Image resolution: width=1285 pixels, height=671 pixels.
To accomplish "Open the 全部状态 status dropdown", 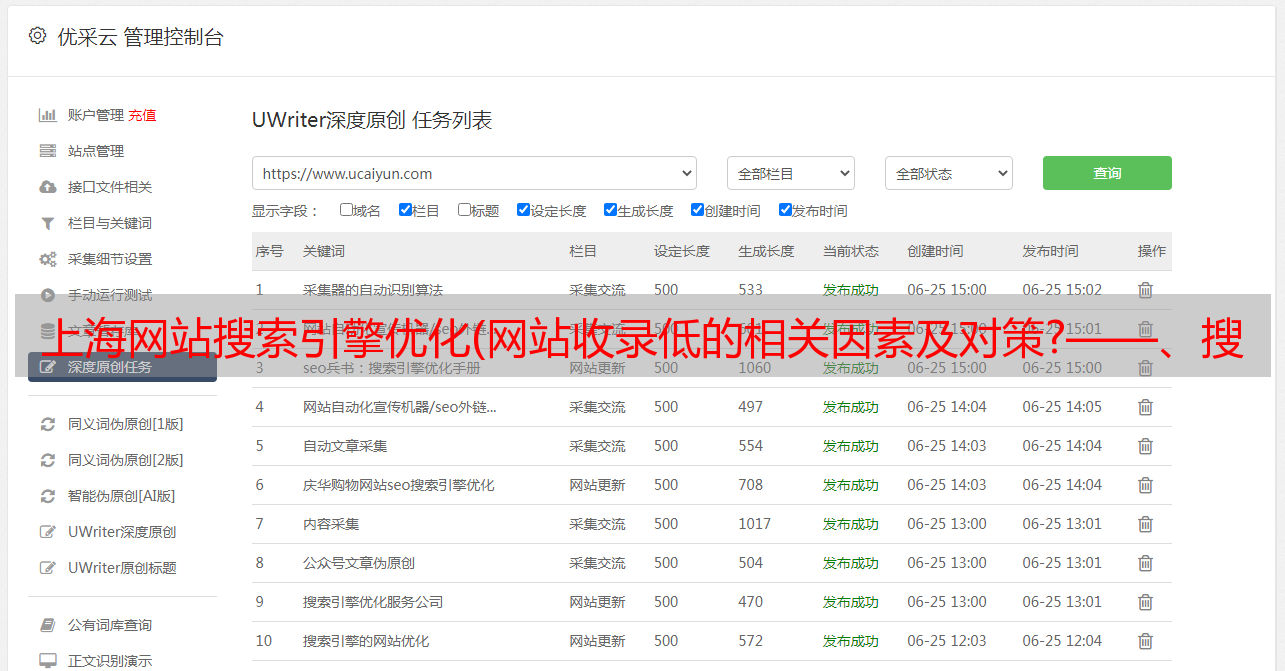I will [948, 173].
